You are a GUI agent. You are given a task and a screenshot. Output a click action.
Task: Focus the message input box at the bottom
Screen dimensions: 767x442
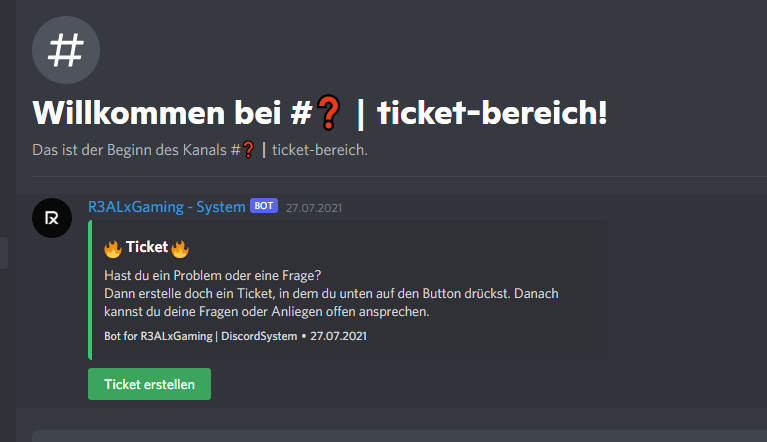click(x=400, y=436)
